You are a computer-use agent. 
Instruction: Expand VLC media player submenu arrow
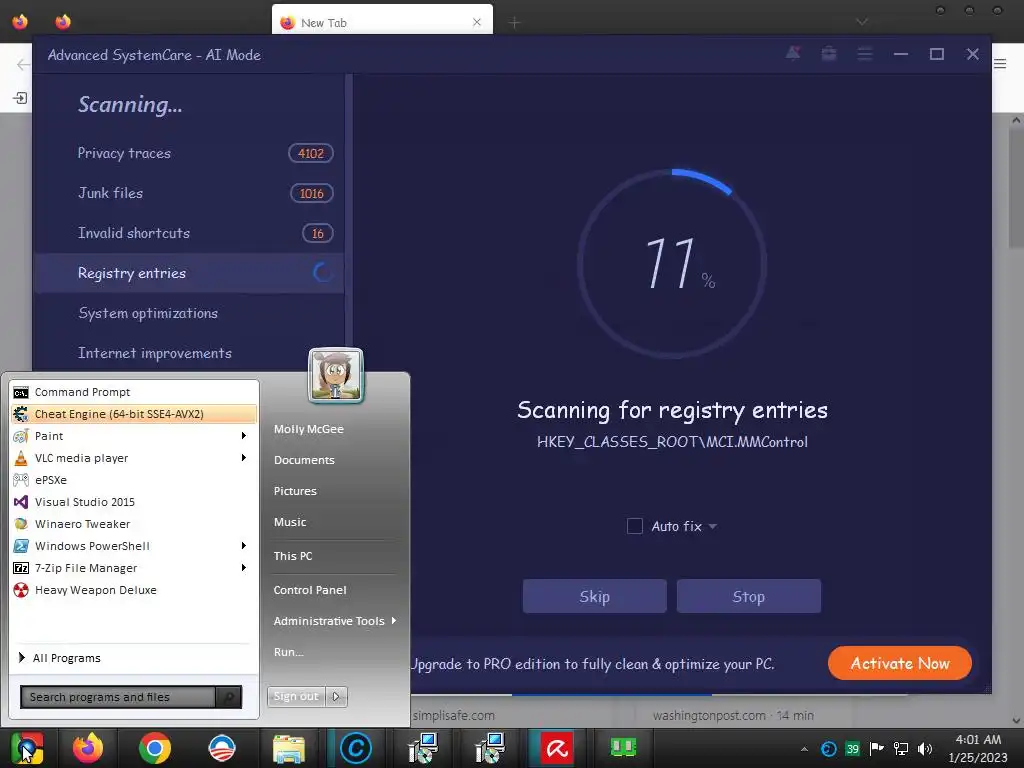244,458
